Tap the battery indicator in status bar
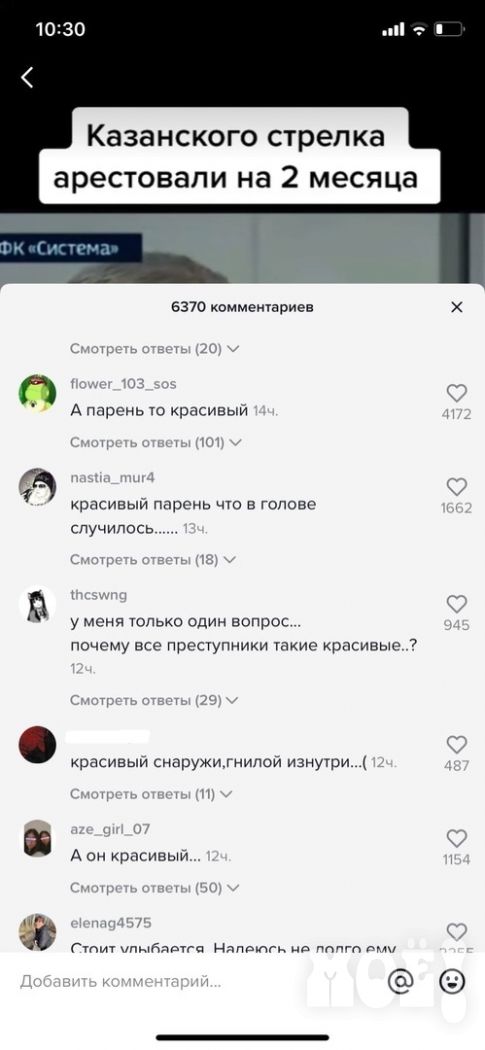The width and height of the screenshot is (485, 1050). pos(448,29)
